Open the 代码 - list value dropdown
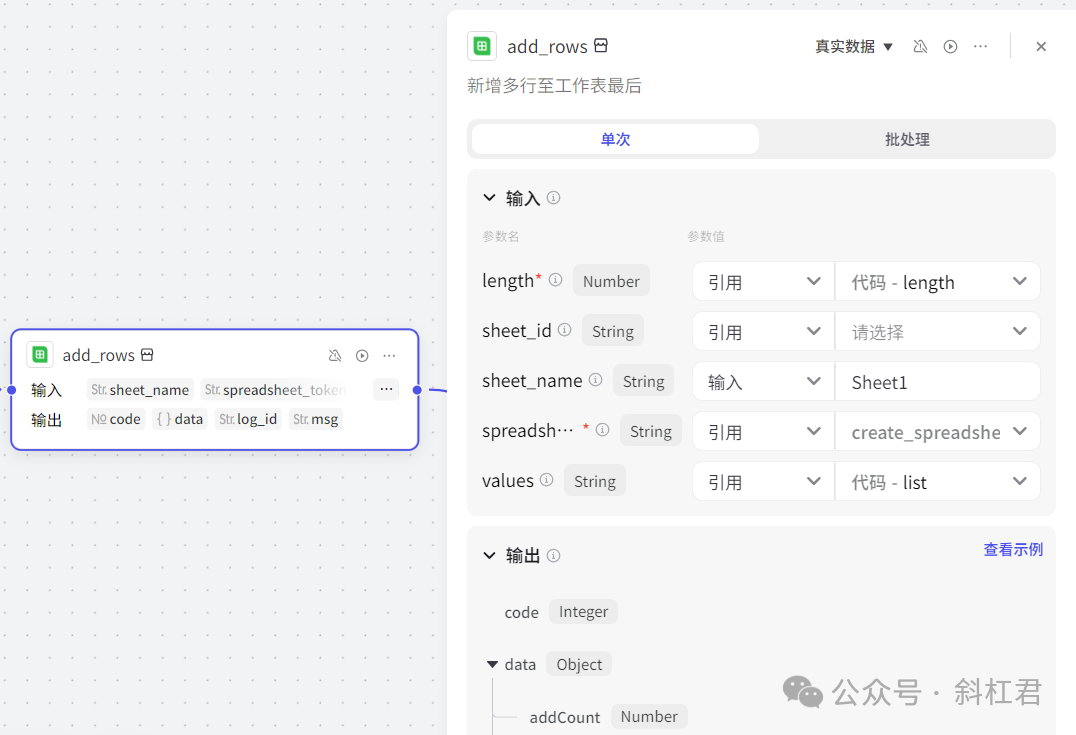This screenshot has height=735, width=1076. coord(937,482)
